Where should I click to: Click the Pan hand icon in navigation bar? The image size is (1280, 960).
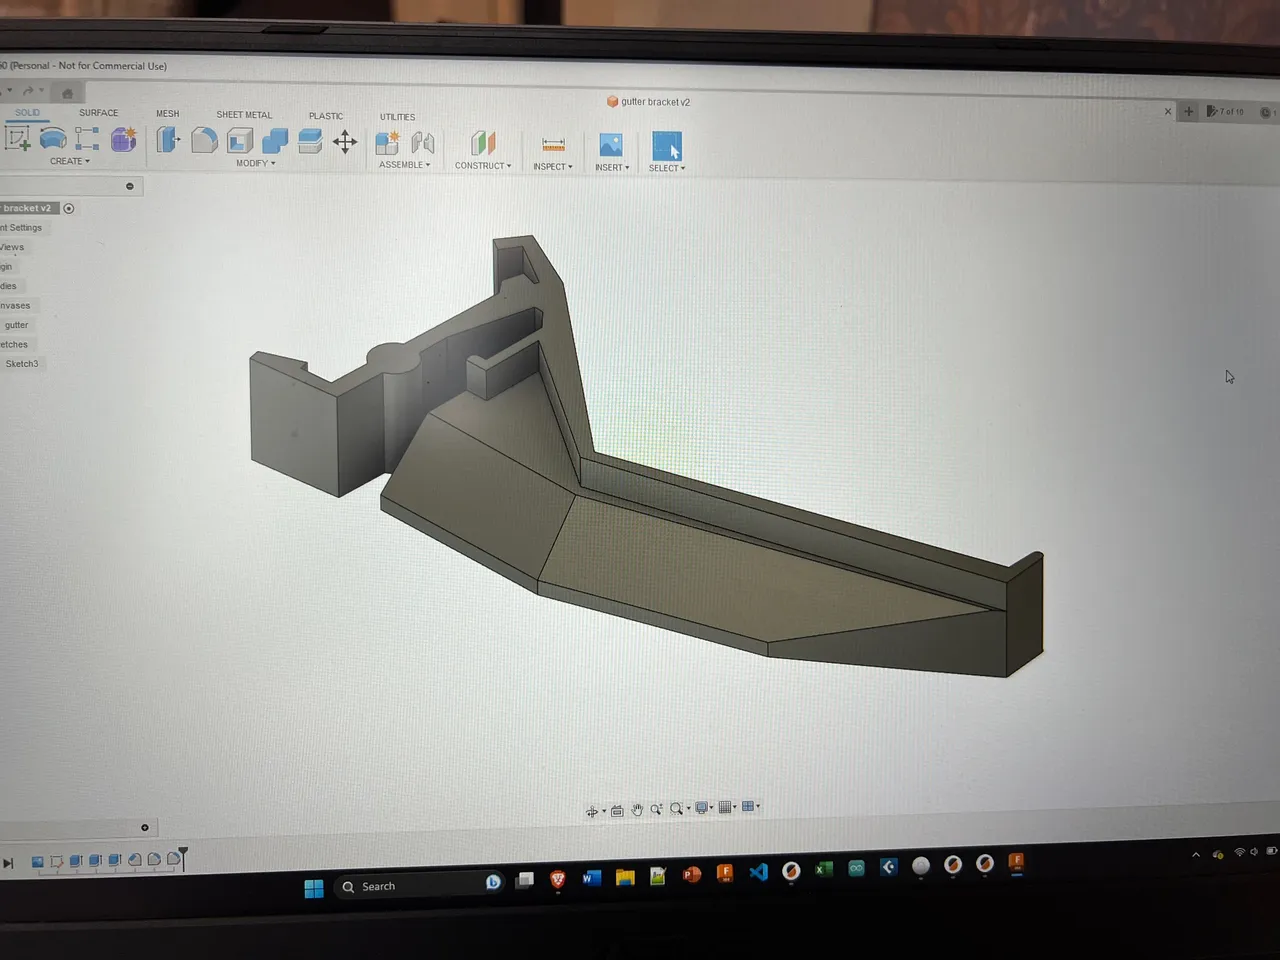click(638, 810)
